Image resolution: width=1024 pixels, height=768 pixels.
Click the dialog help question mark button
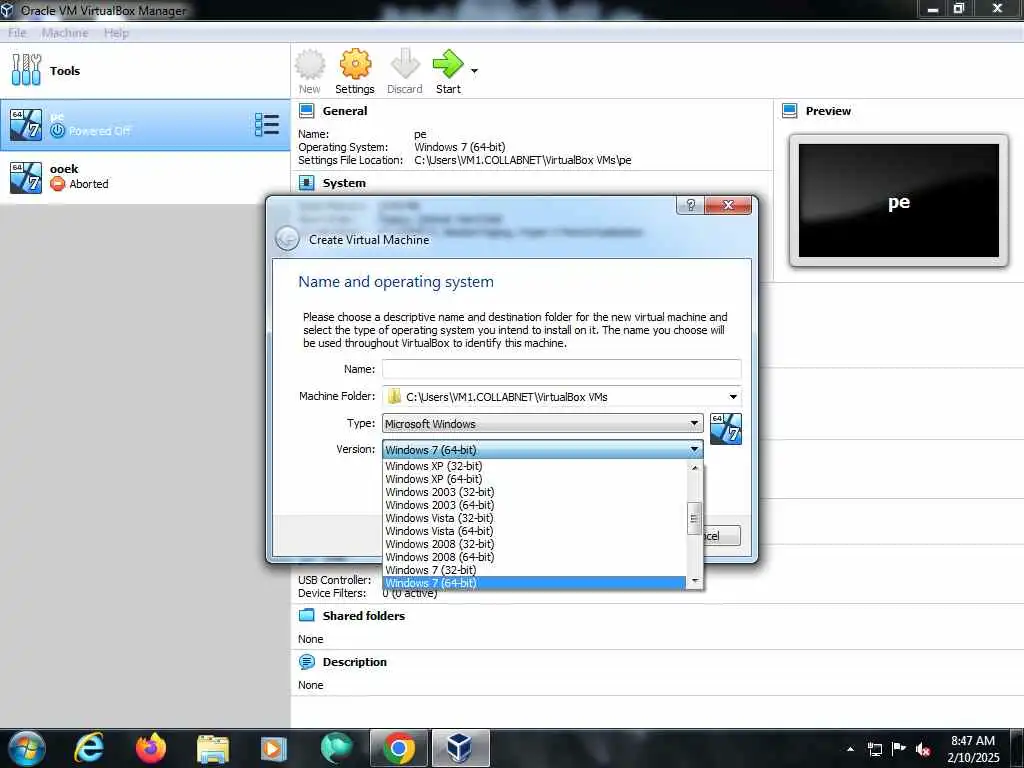[690, 205]
